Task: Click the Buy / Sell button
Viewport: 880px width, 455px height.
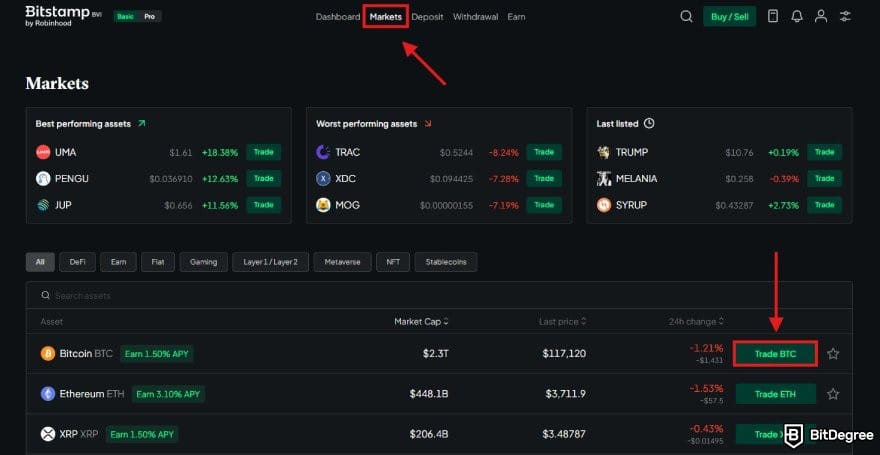Action: click(730, 16)
